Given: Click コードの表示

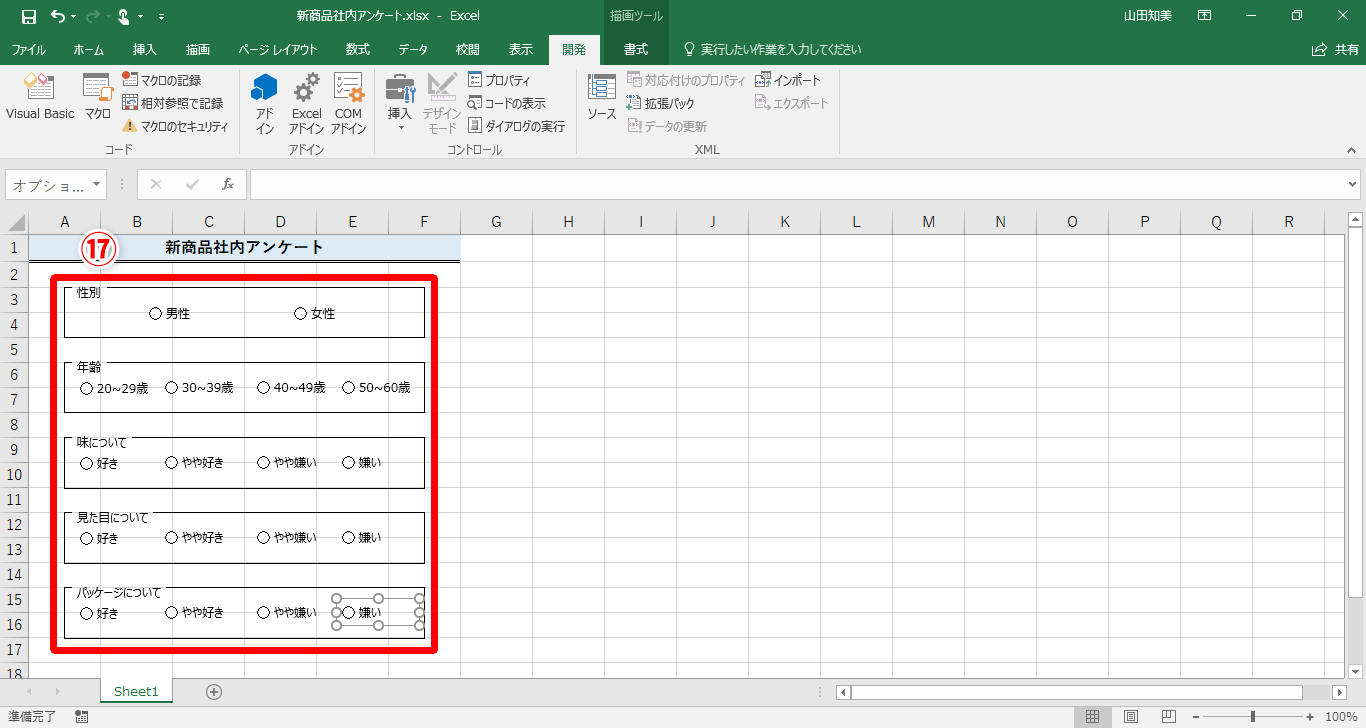Looking at the screenshot, I should pos(507,103).
